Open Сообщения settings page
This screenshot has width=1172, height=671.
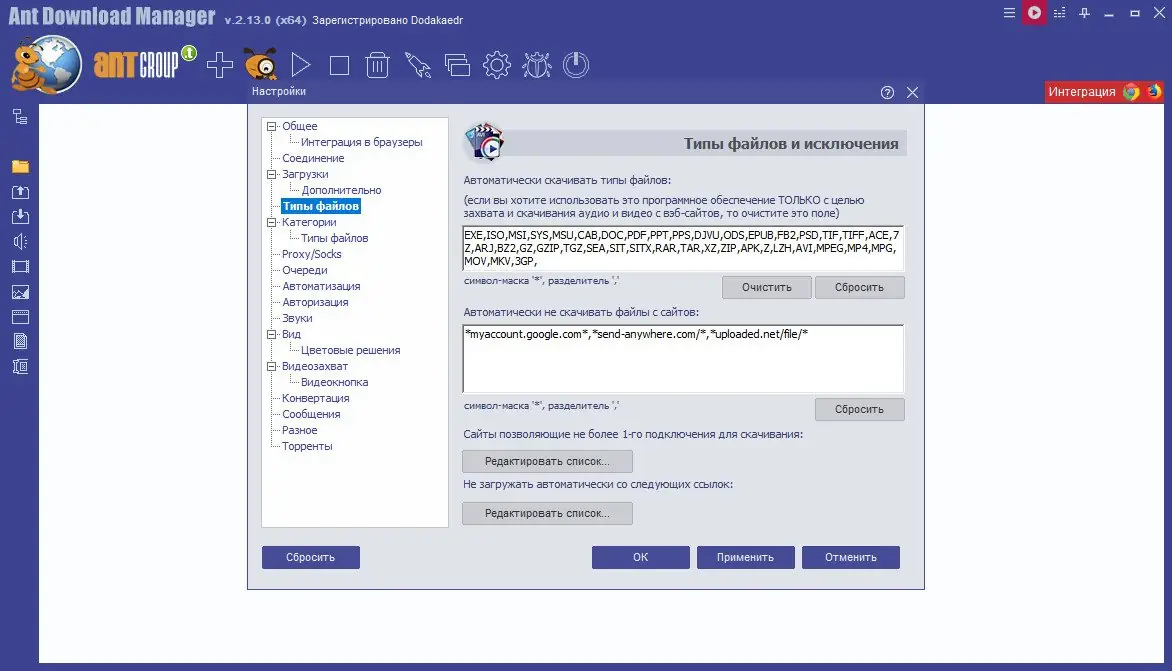click(311, 415)
